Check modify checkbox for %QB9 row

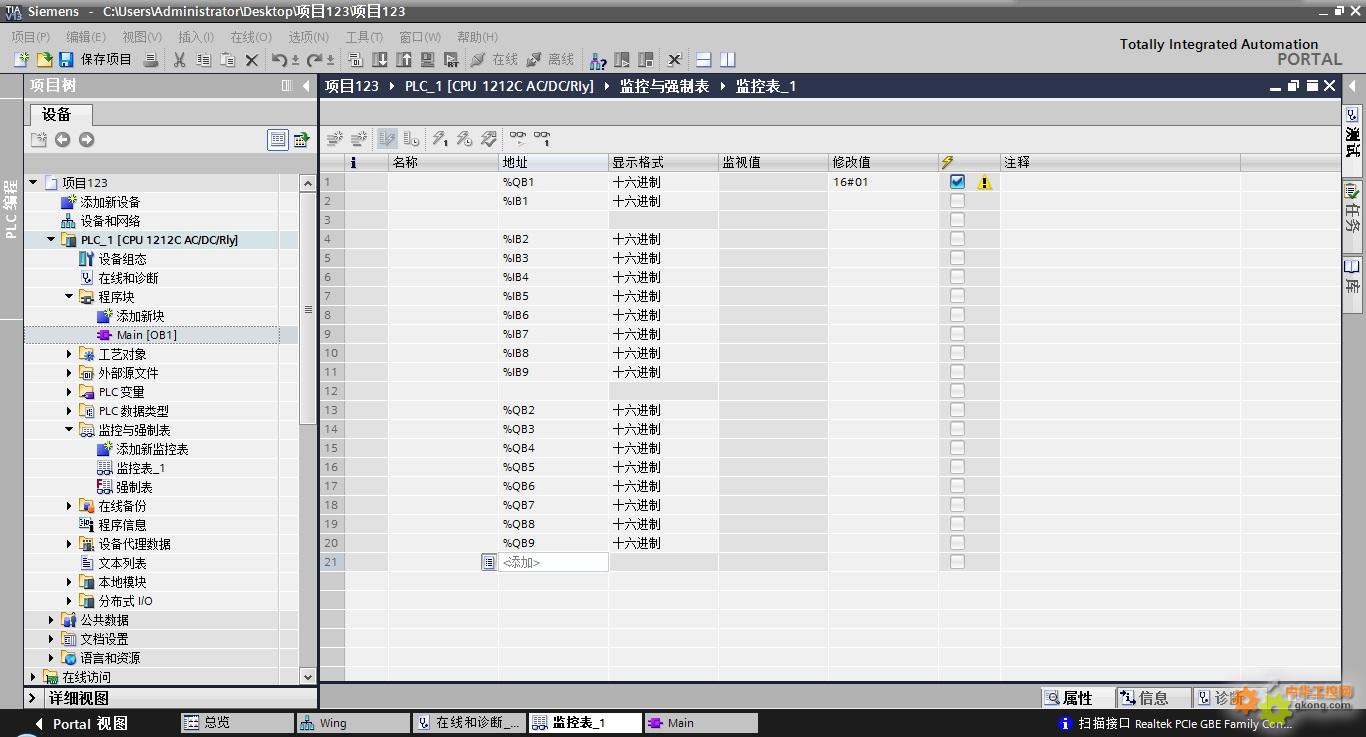[958, 543]
